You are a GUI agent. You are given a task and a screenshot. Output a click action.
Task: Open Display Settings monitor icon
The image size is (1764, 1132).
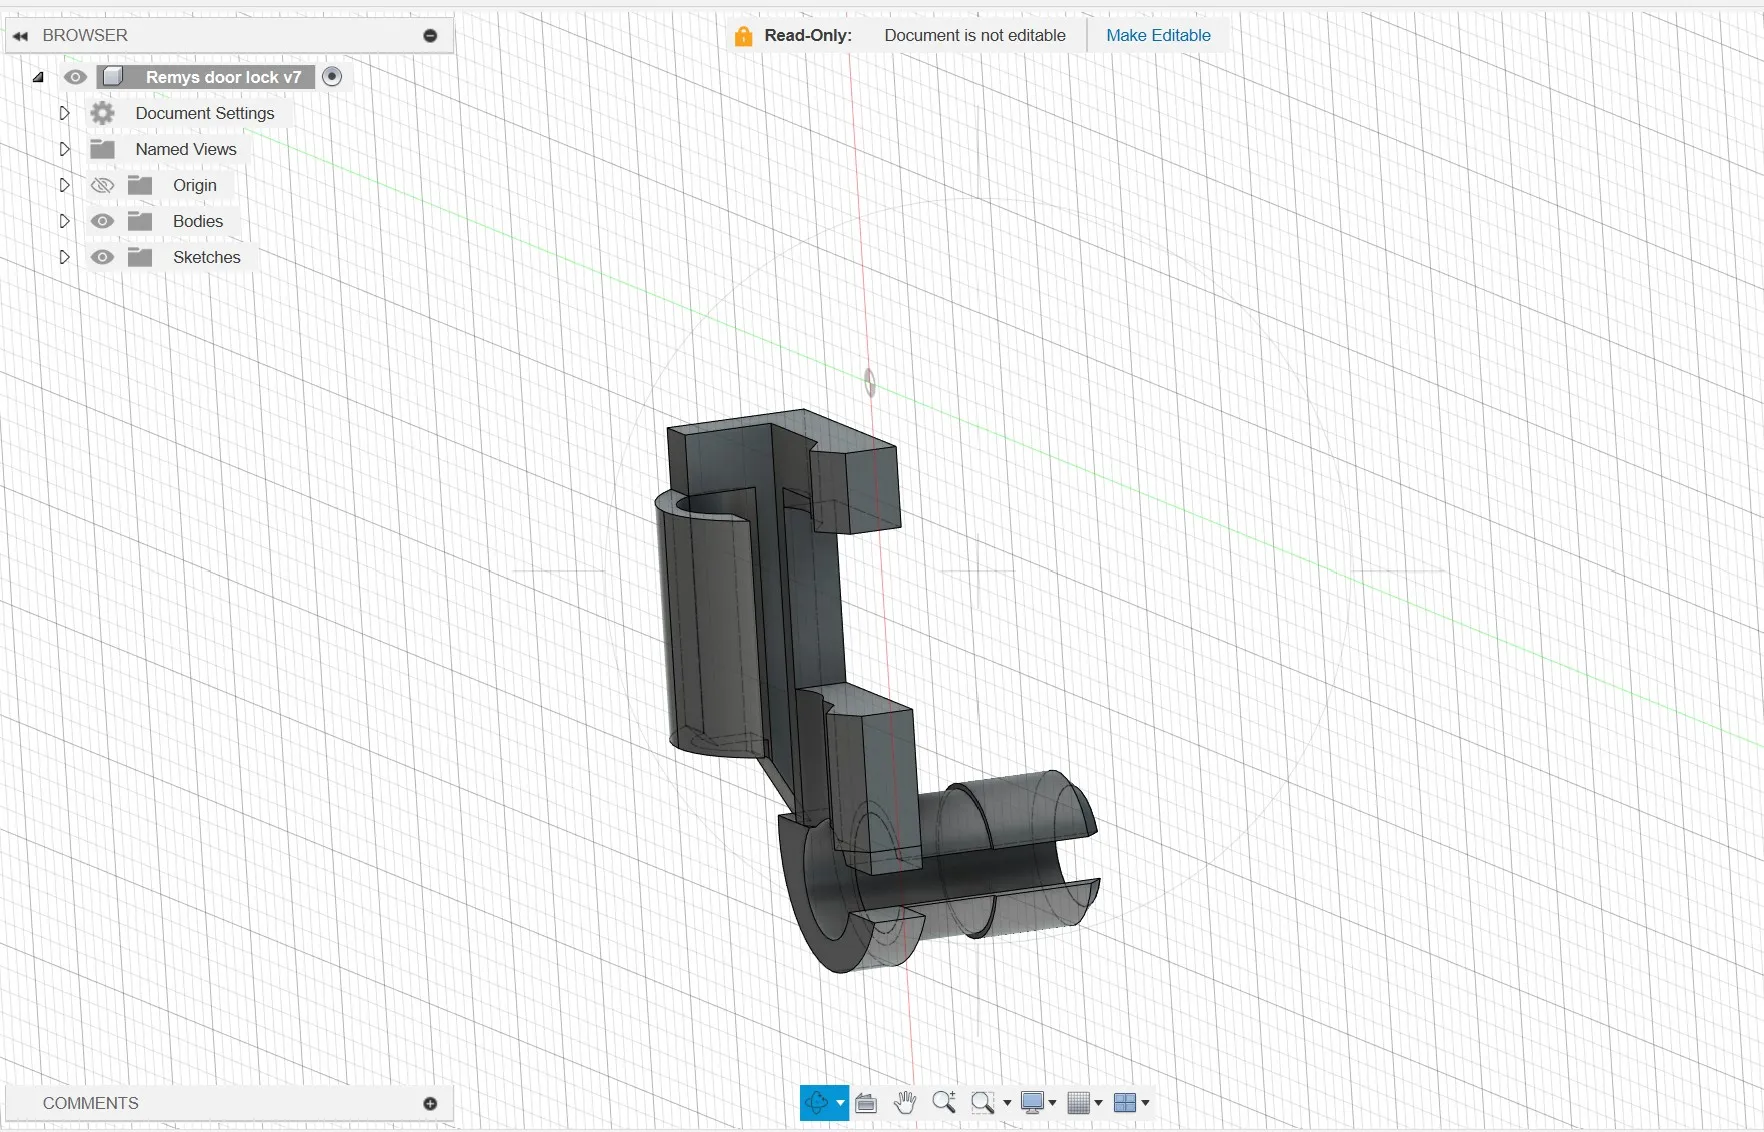(1032, 1103)
